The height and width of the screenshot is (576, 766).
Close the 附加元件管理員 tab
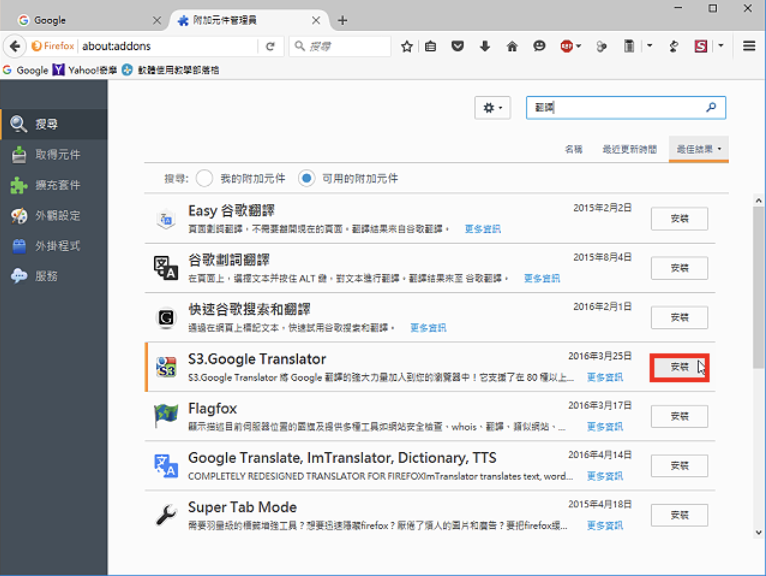pyautogui.click(x=316, y=20)
